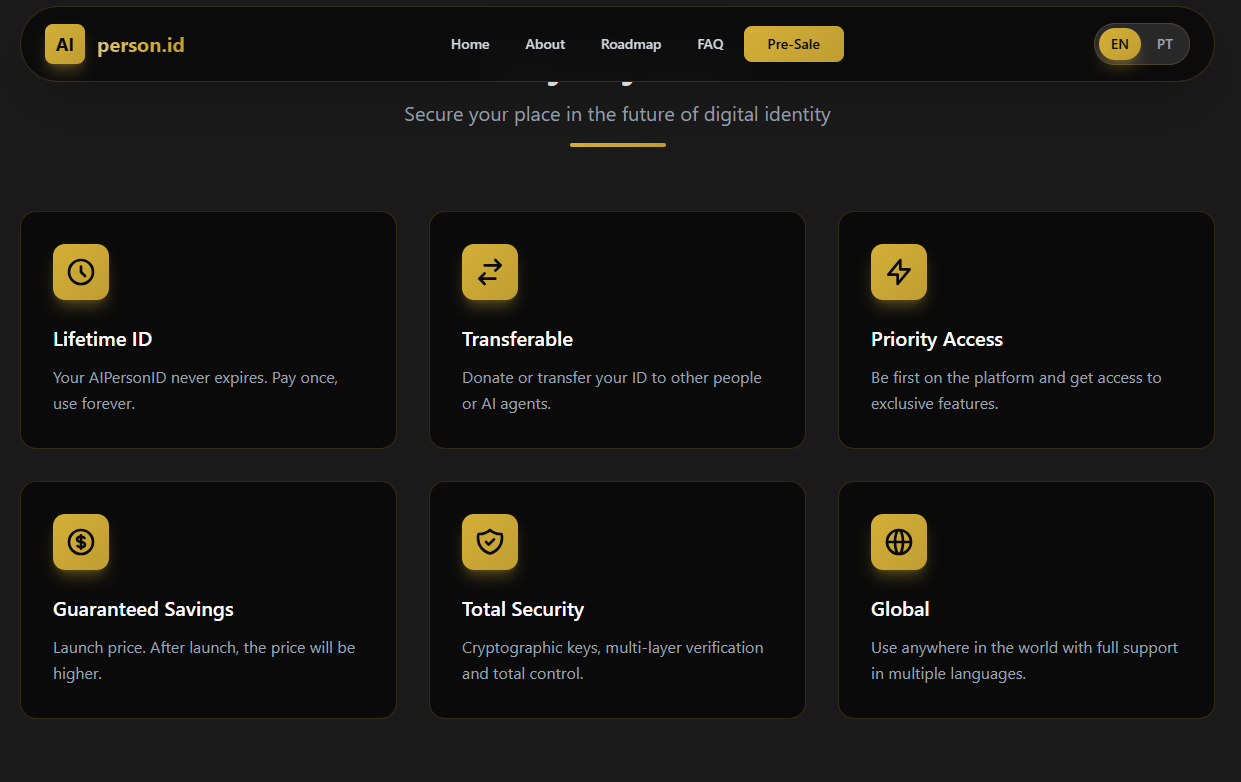The height and width of the screenshot is (782, 1241).
Task: Click the lightning bolt icon for Priority Access
Action: coord(898,271)
